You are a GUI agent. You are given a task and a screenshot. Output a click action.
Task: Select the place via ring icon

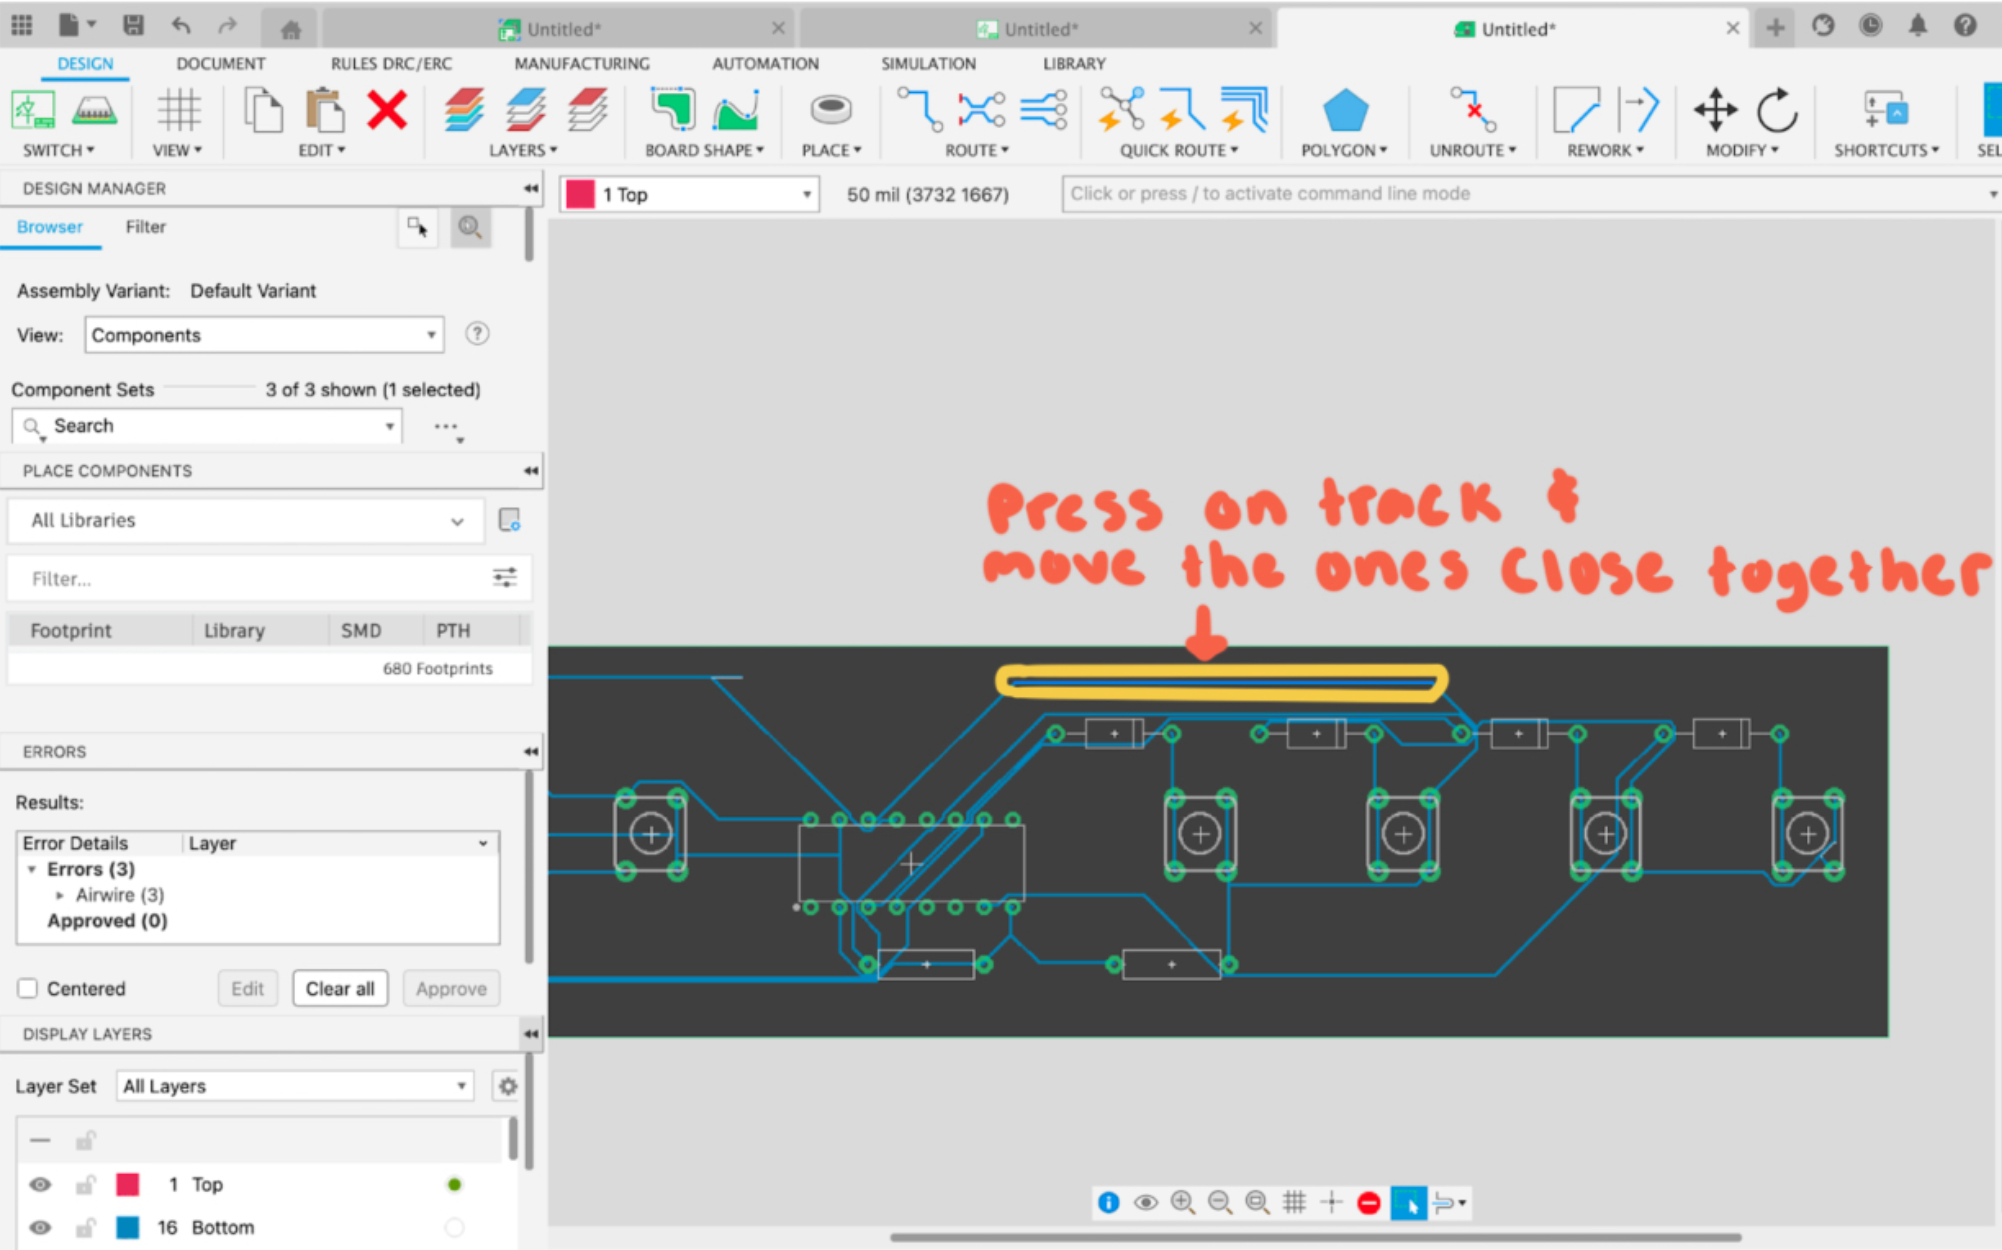tap(830, 110)
